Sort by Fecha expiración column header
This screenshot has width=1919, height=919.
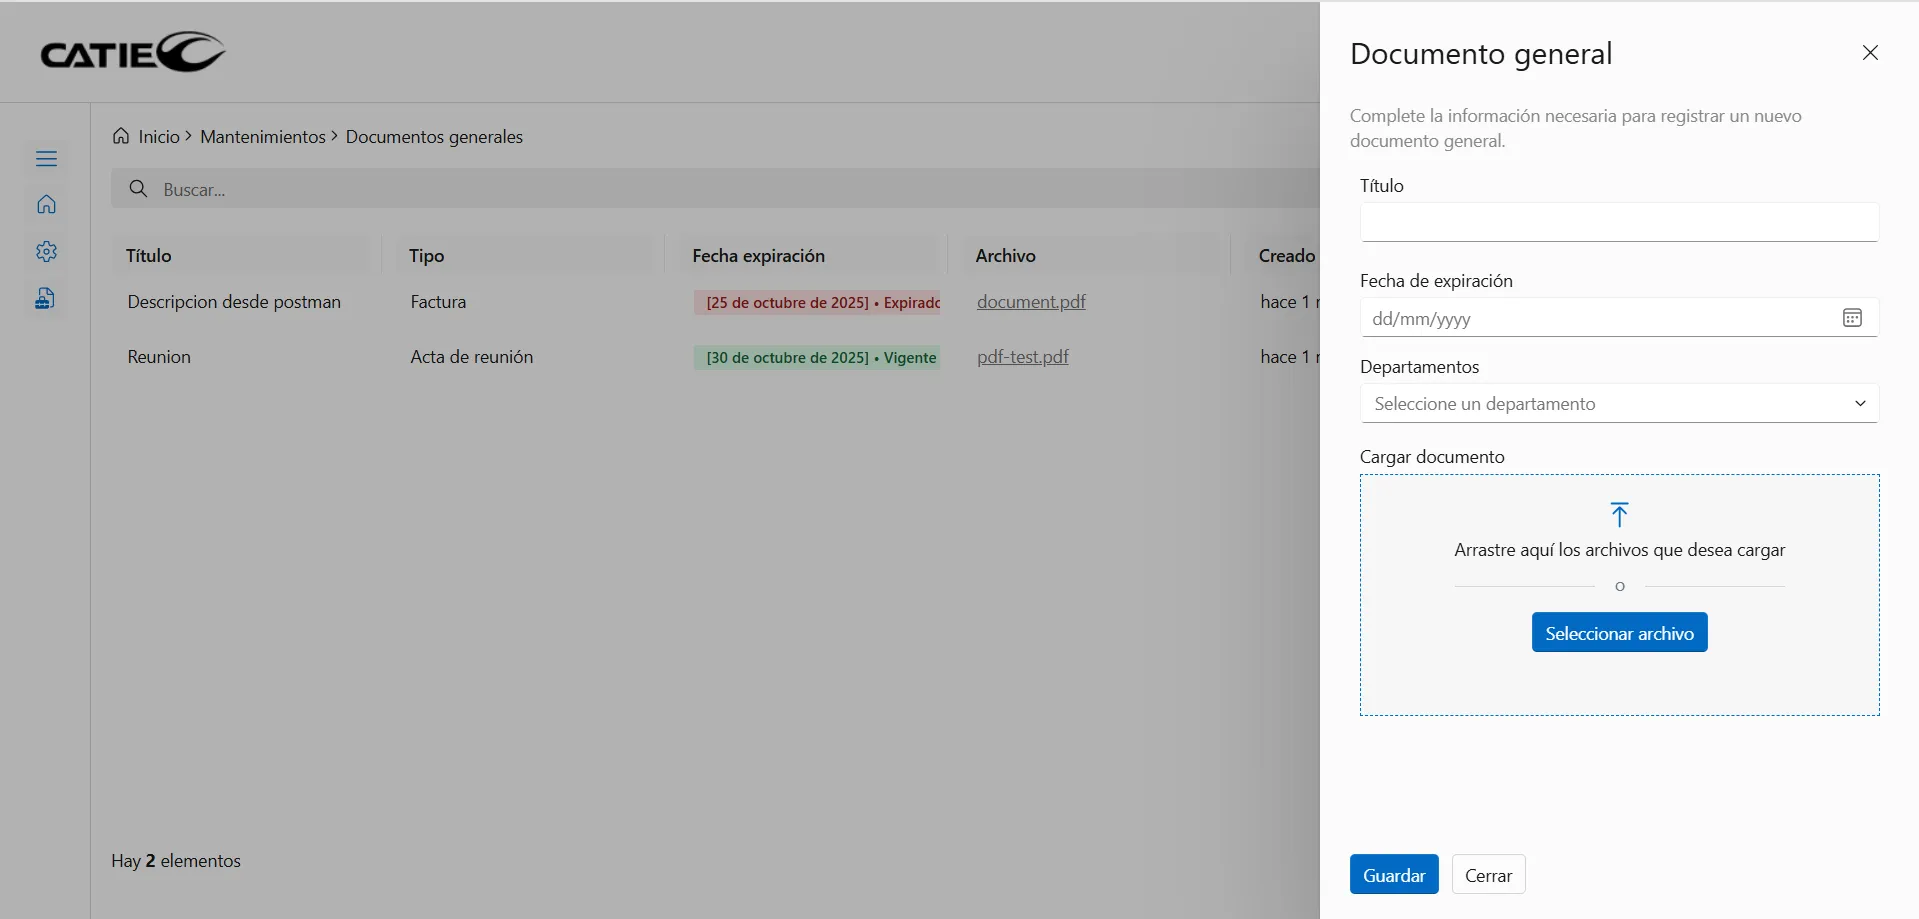click(x=758, y=256)
